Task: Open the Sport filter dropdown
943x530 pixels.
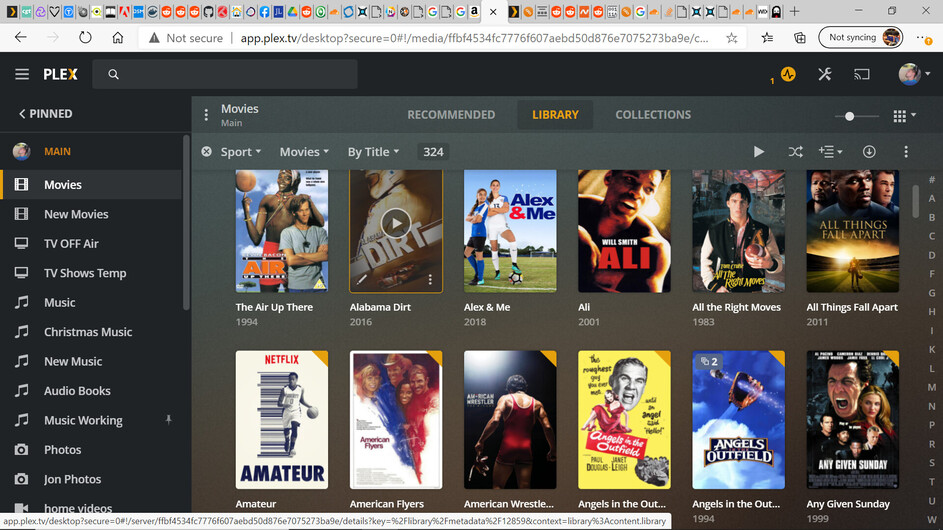Action: (x=241, y=152)
